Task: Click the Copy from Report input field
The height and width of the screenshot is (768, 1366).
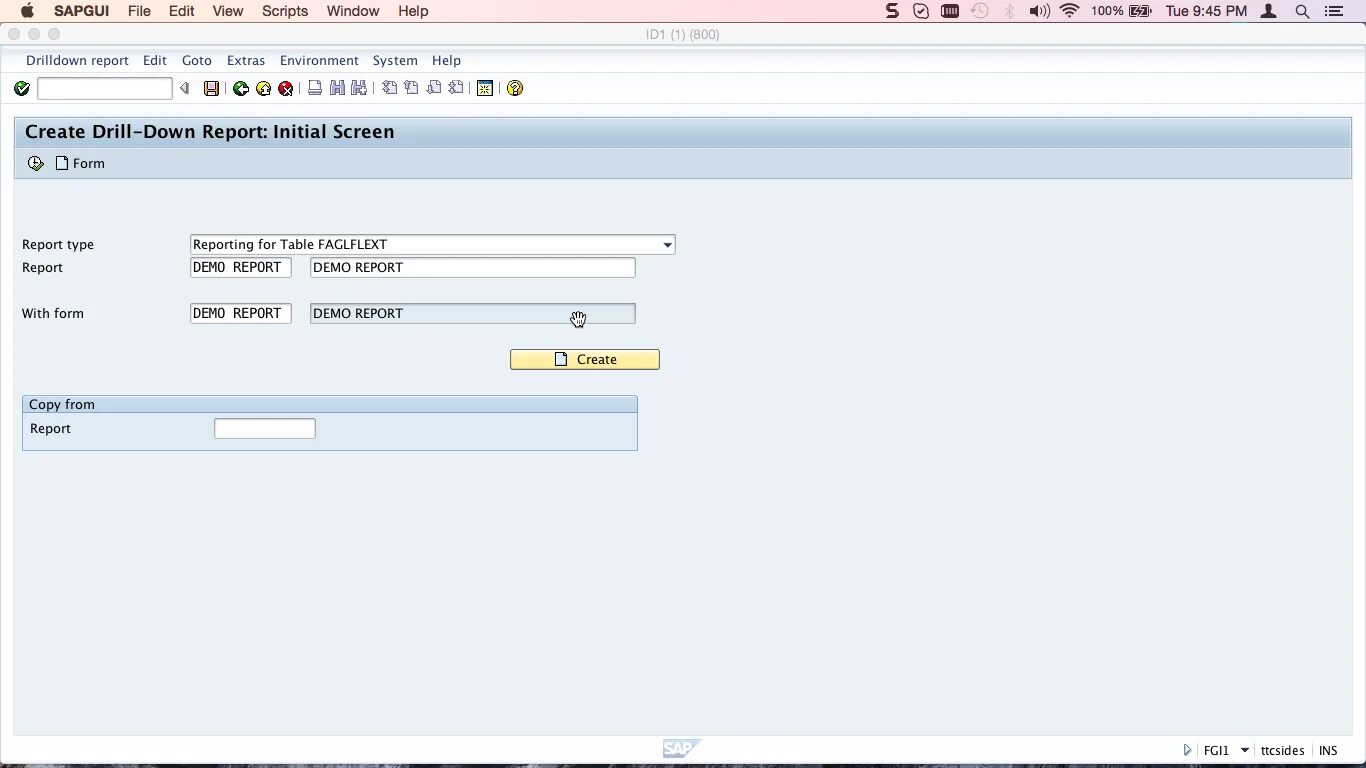Action: [264, 428]
